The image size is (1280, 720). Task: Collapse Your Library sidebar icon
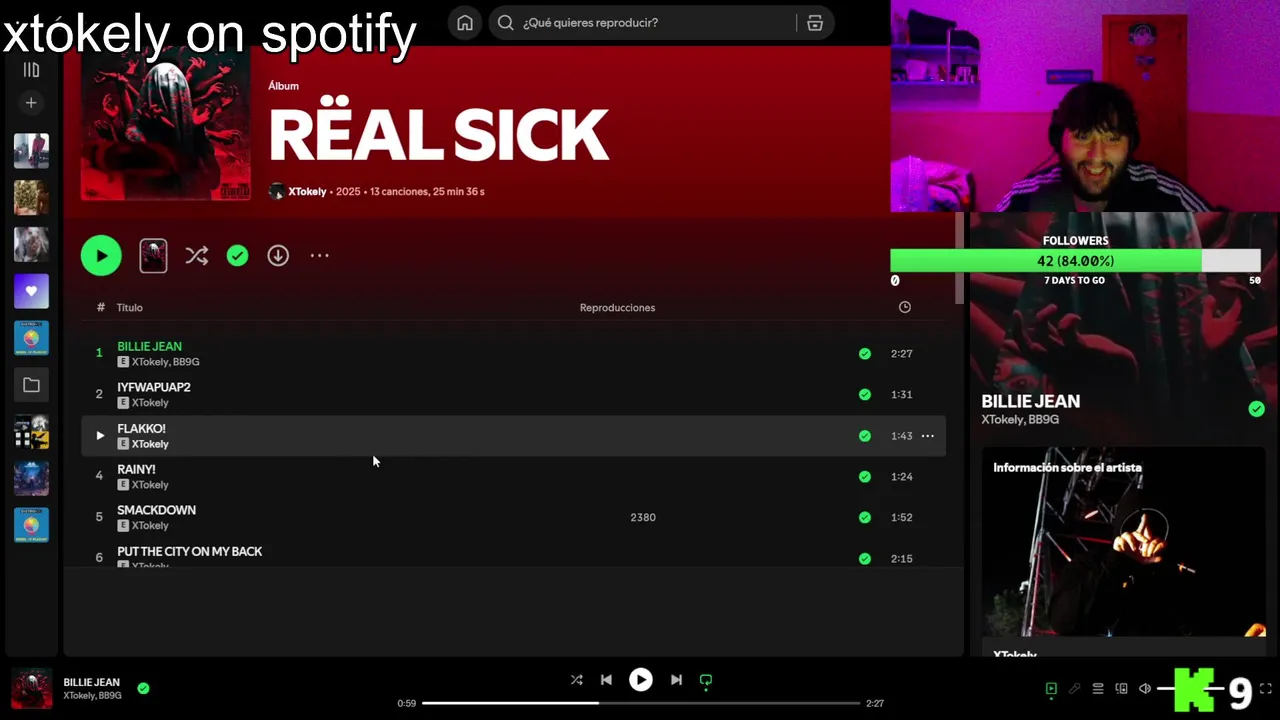click(x=31, y=70)
